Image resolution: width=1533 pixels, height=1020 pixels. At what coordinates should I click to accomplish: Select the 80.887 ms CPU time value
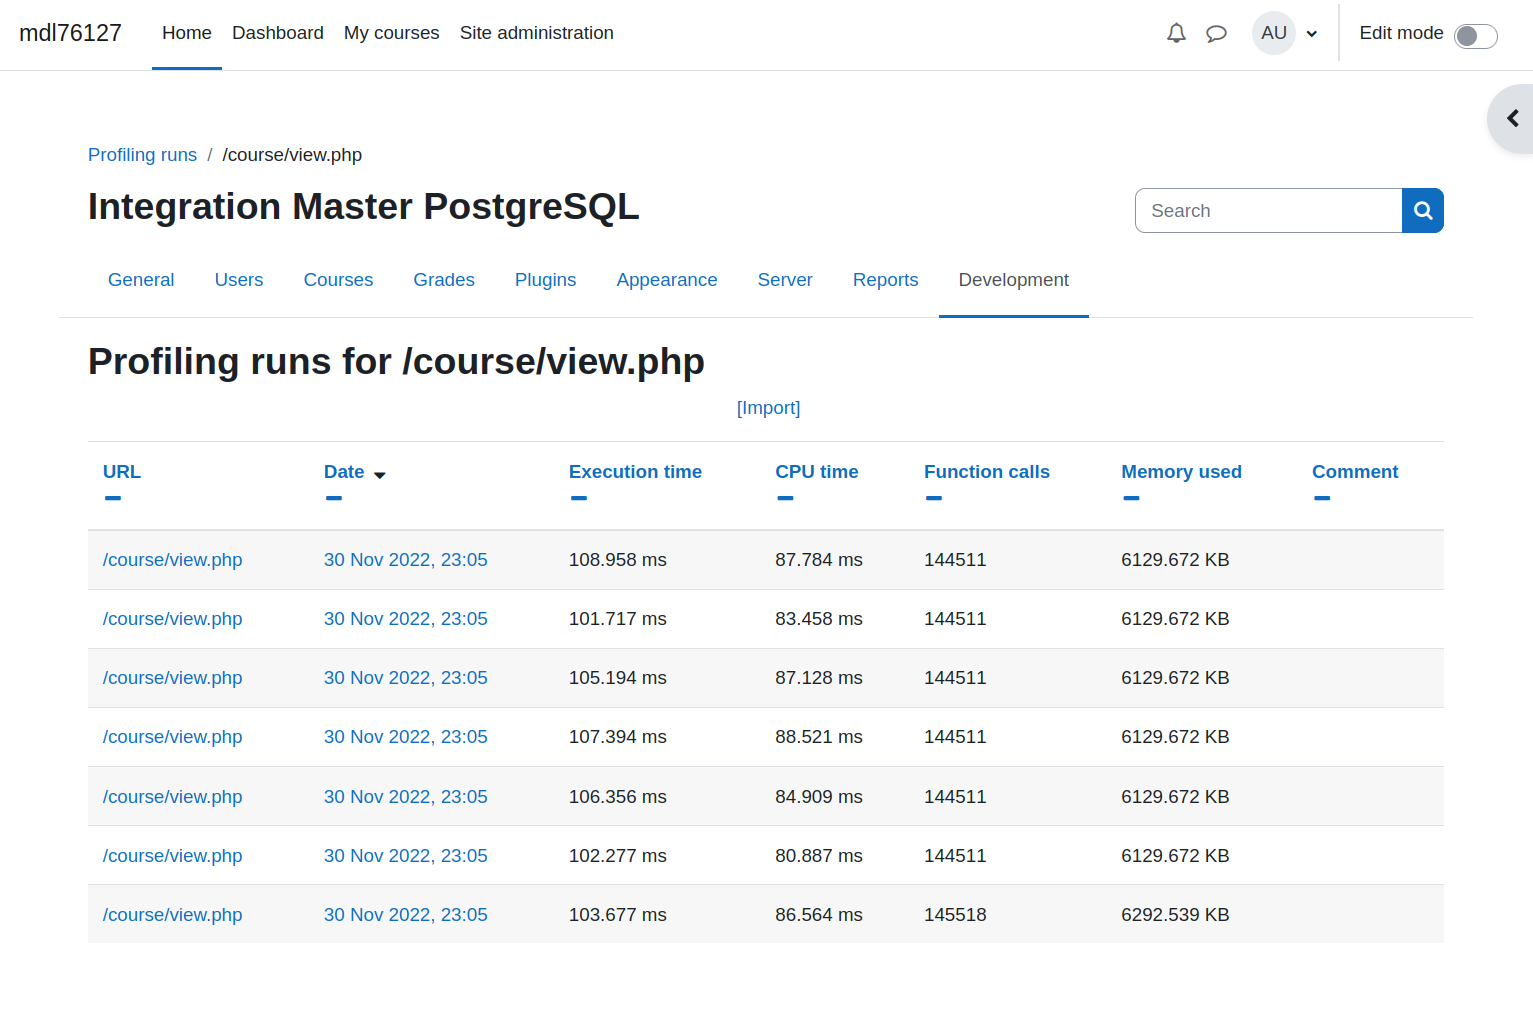tap(819, 856)
